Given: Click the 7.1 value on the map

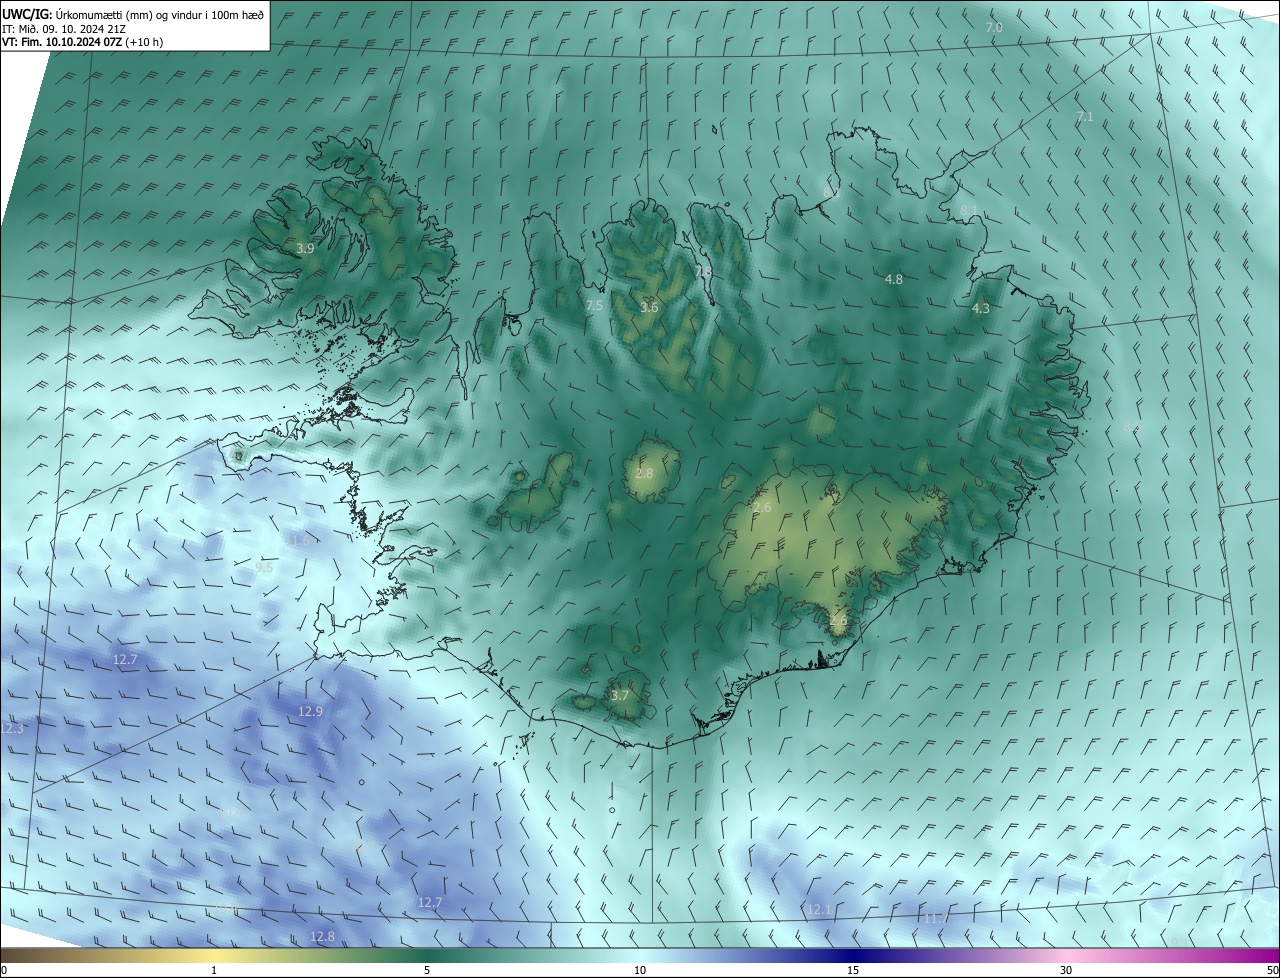Looking at the screenshot, I should (1084, 118).
